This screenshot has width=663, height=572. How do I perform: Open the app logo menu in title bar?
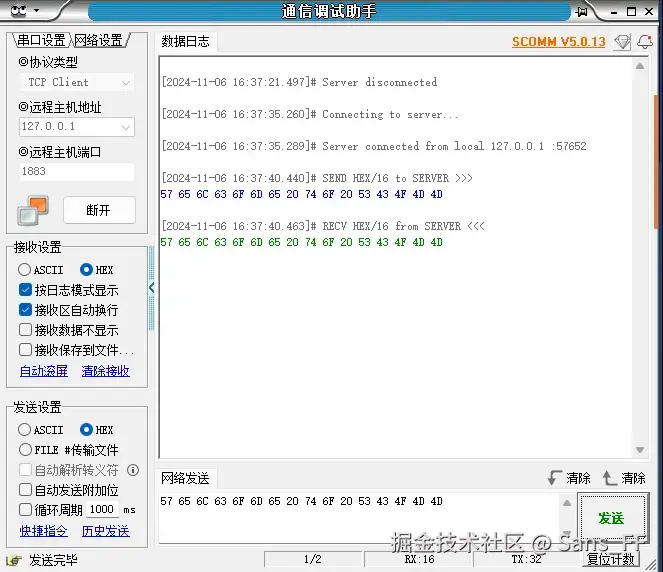coord(18,10)
